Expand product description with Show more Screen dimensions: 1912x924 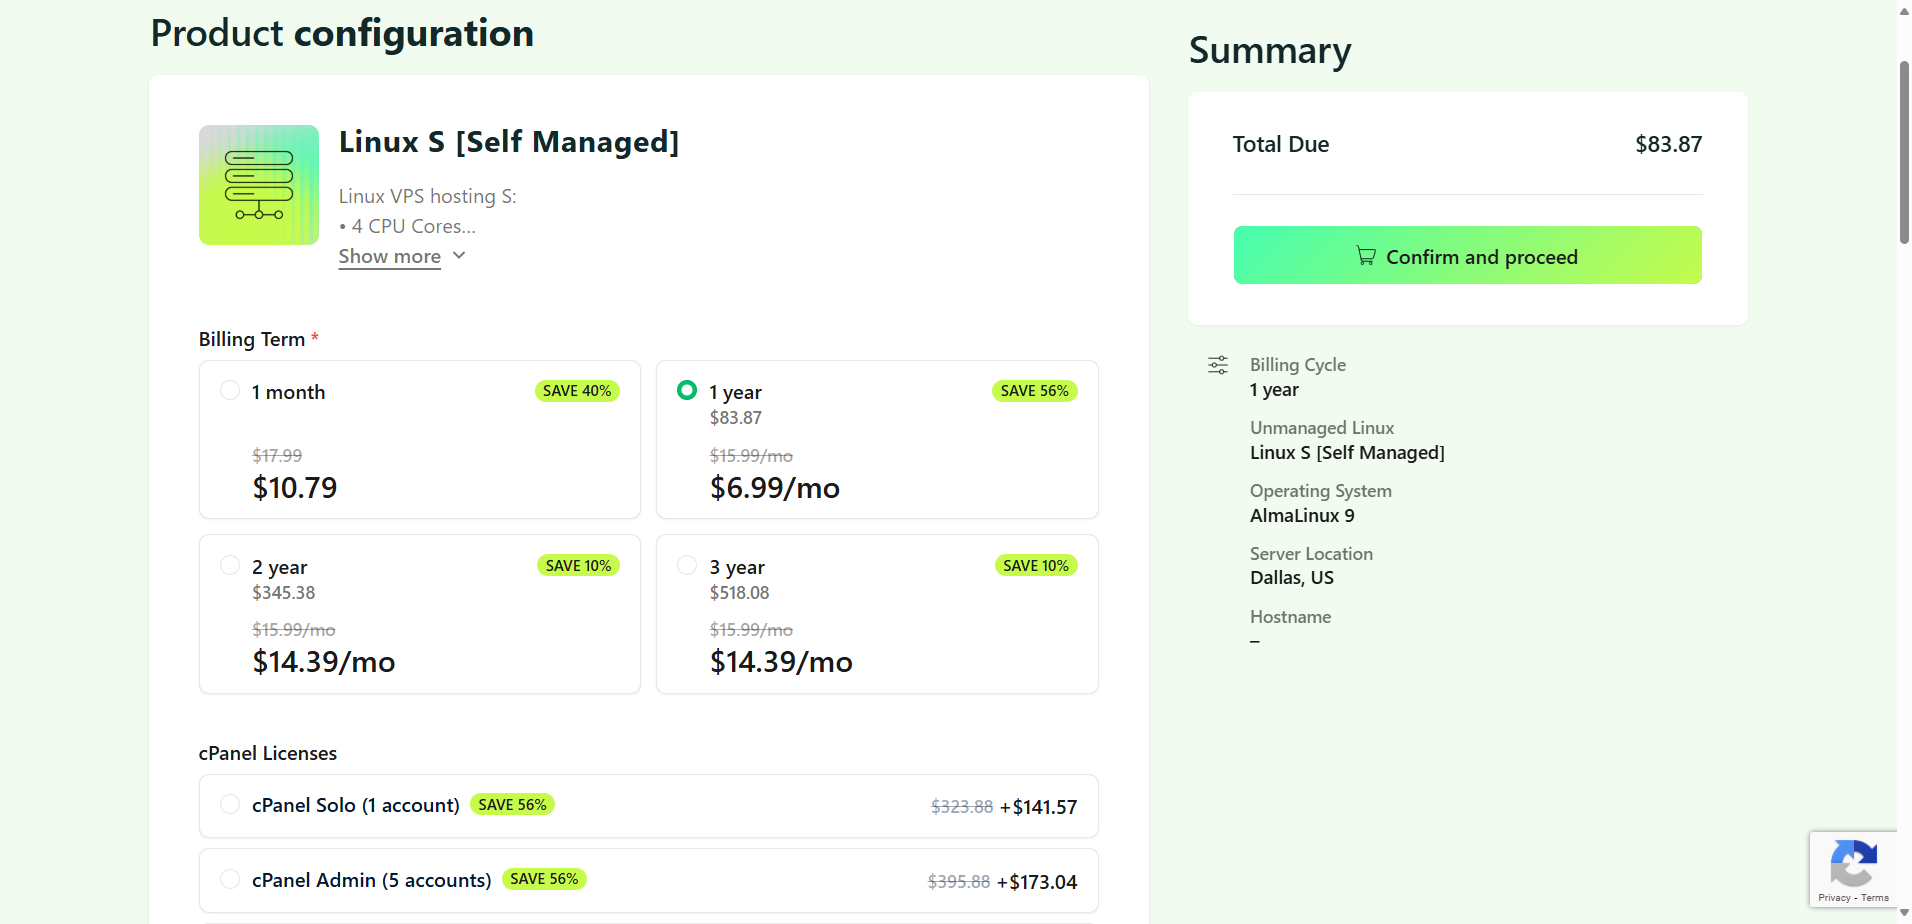click(390, 256)
